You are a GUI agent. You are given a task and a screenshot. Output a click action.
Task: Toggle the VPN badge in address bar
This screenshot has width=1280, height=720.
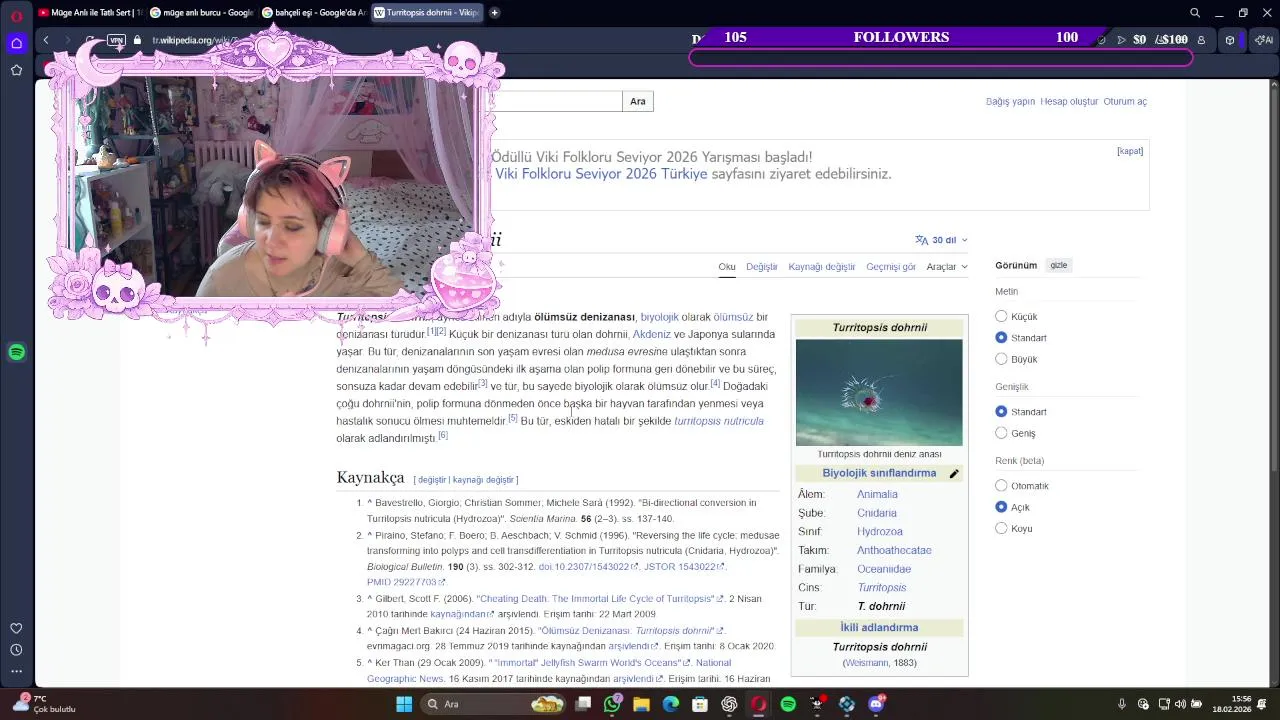[116, 40]
